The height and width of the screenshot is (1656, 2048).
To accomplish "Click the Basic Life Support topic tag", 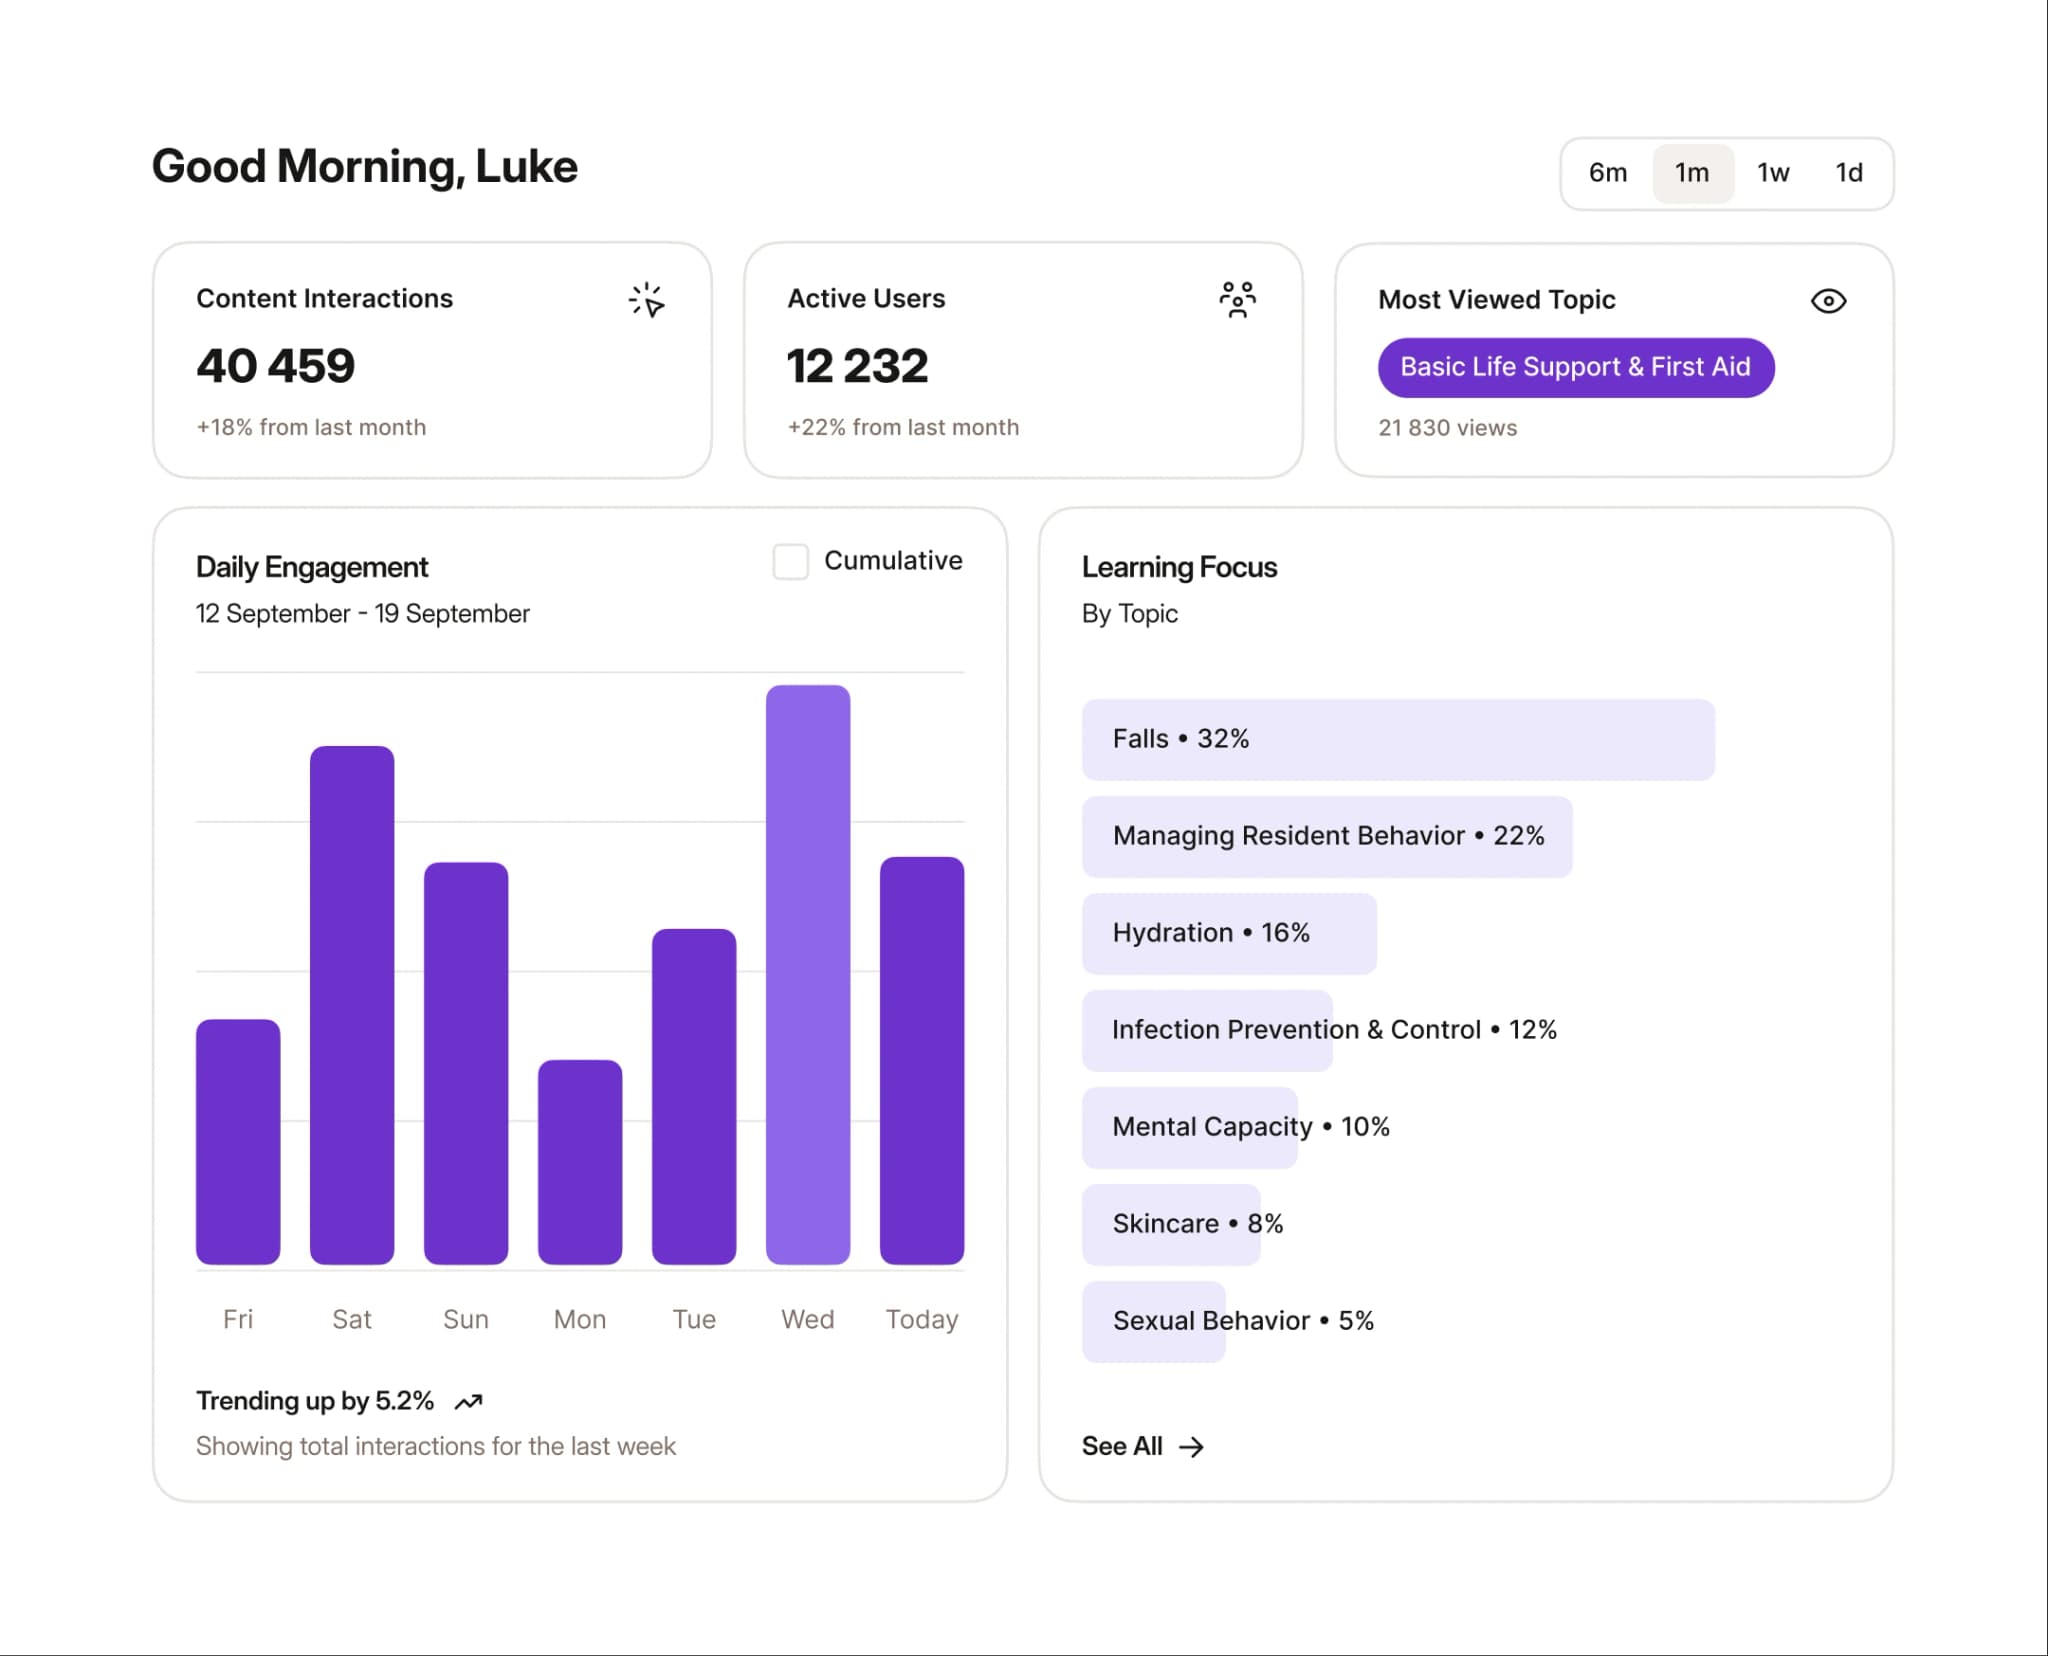I will point(1575,367).
